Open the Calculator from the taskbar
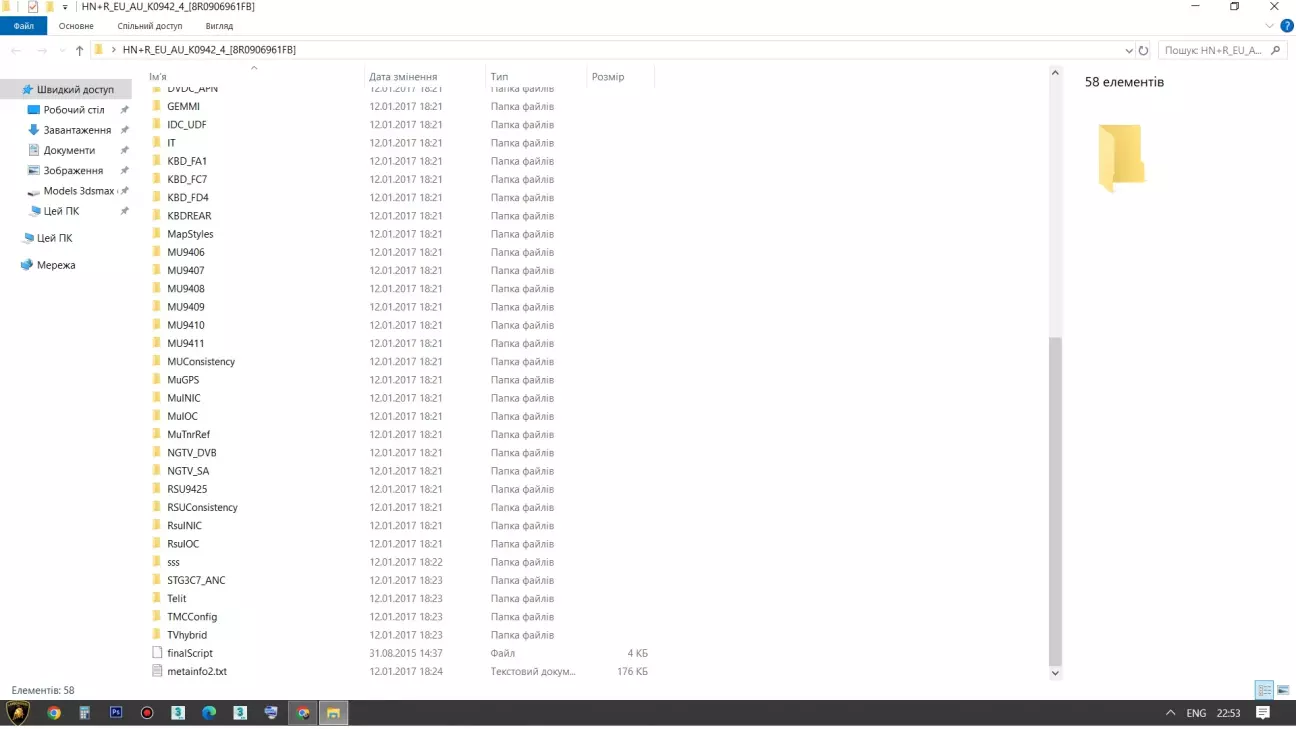This screenshot has width=1296, height=729. click(x=85, y=713)
